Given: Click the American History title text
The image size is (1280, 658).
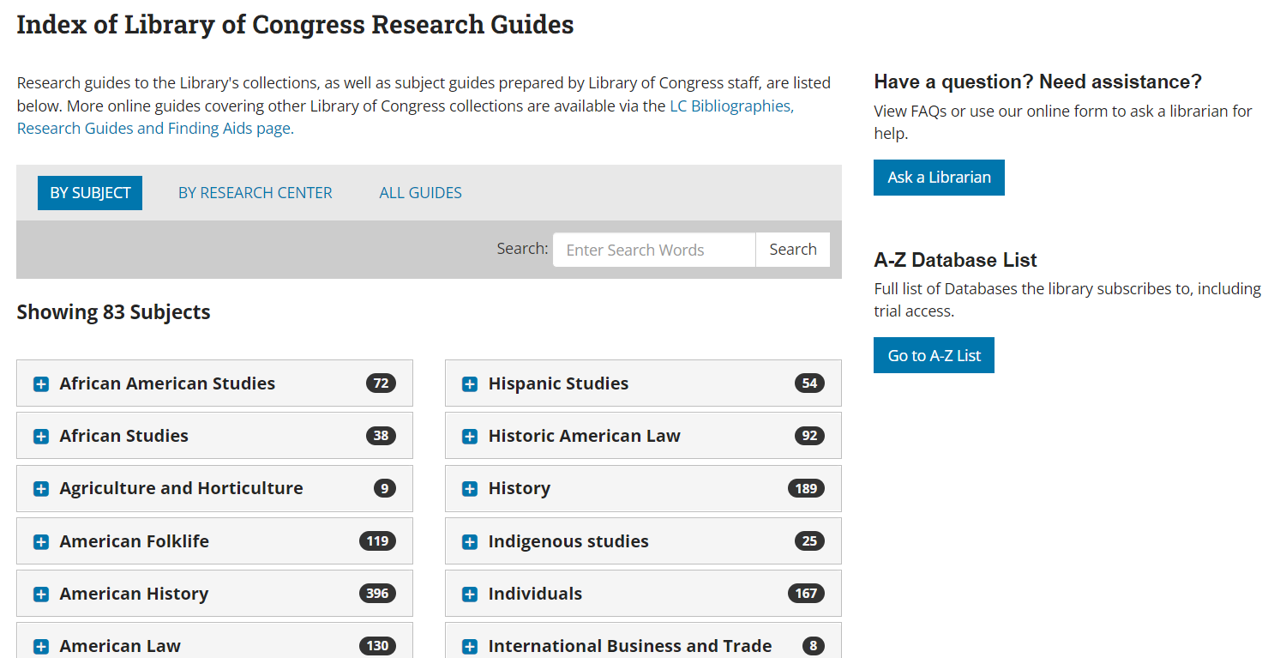Looking at the screenshot, I should (x=134, y=594).
